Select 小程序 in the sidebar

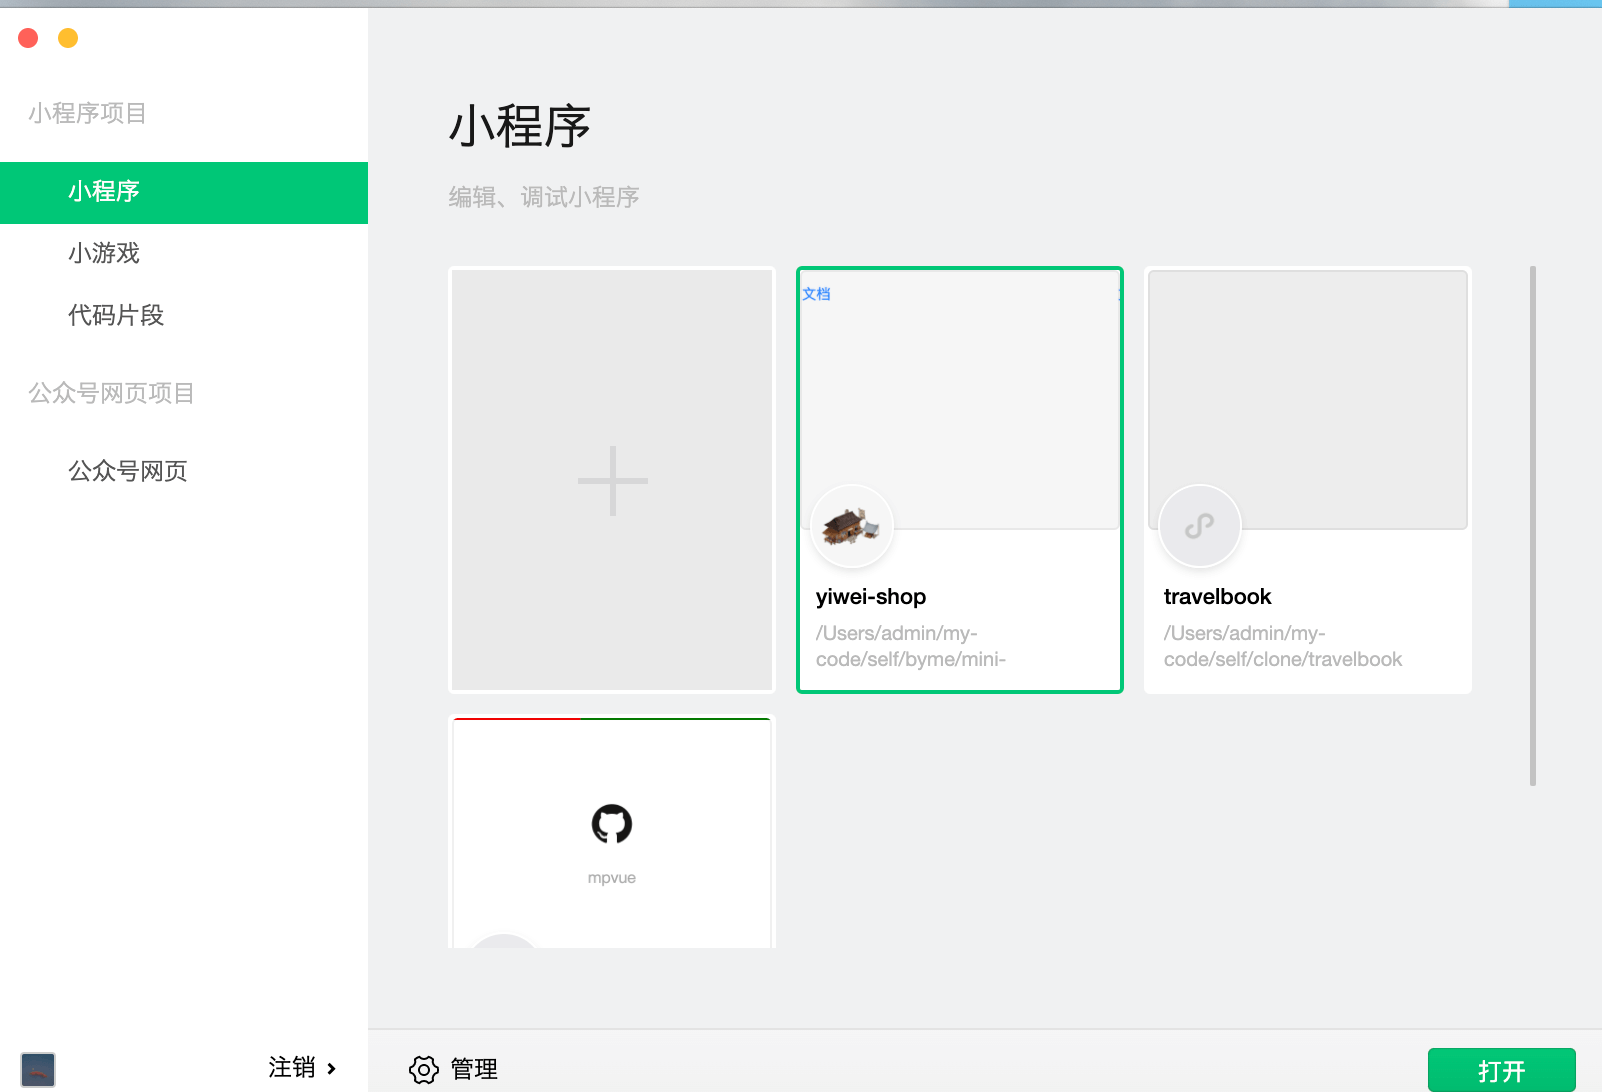104,192
